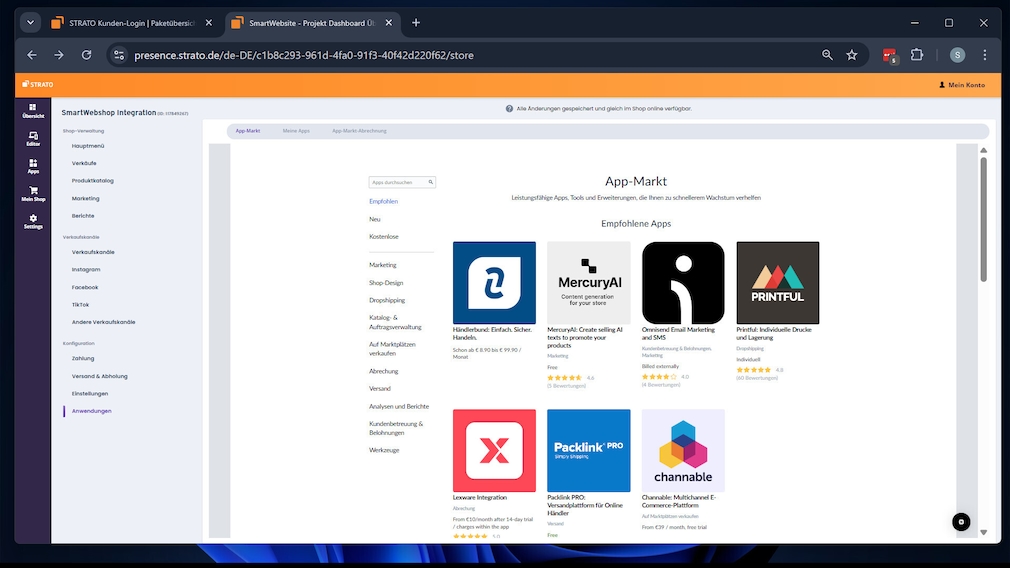Select the Berichte sidebar item
This screenshot has height=568, width=1010.
pos(82,216)
